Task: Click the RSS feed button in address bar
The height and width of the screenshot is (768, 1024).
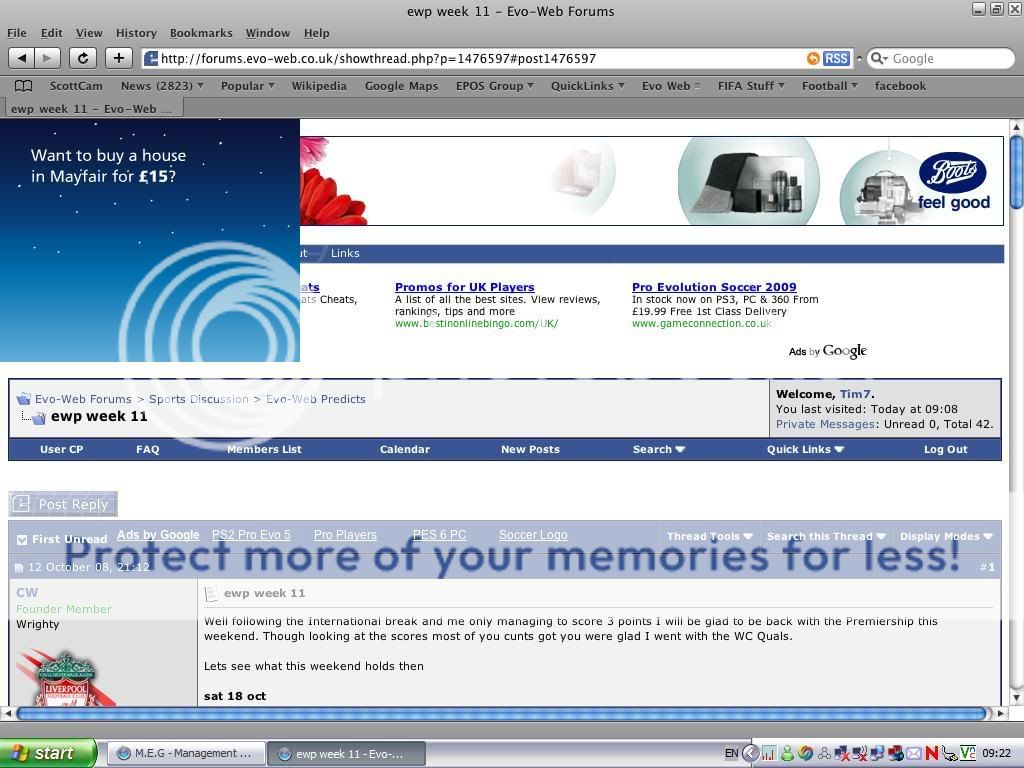Action: [x=836, y=59]
